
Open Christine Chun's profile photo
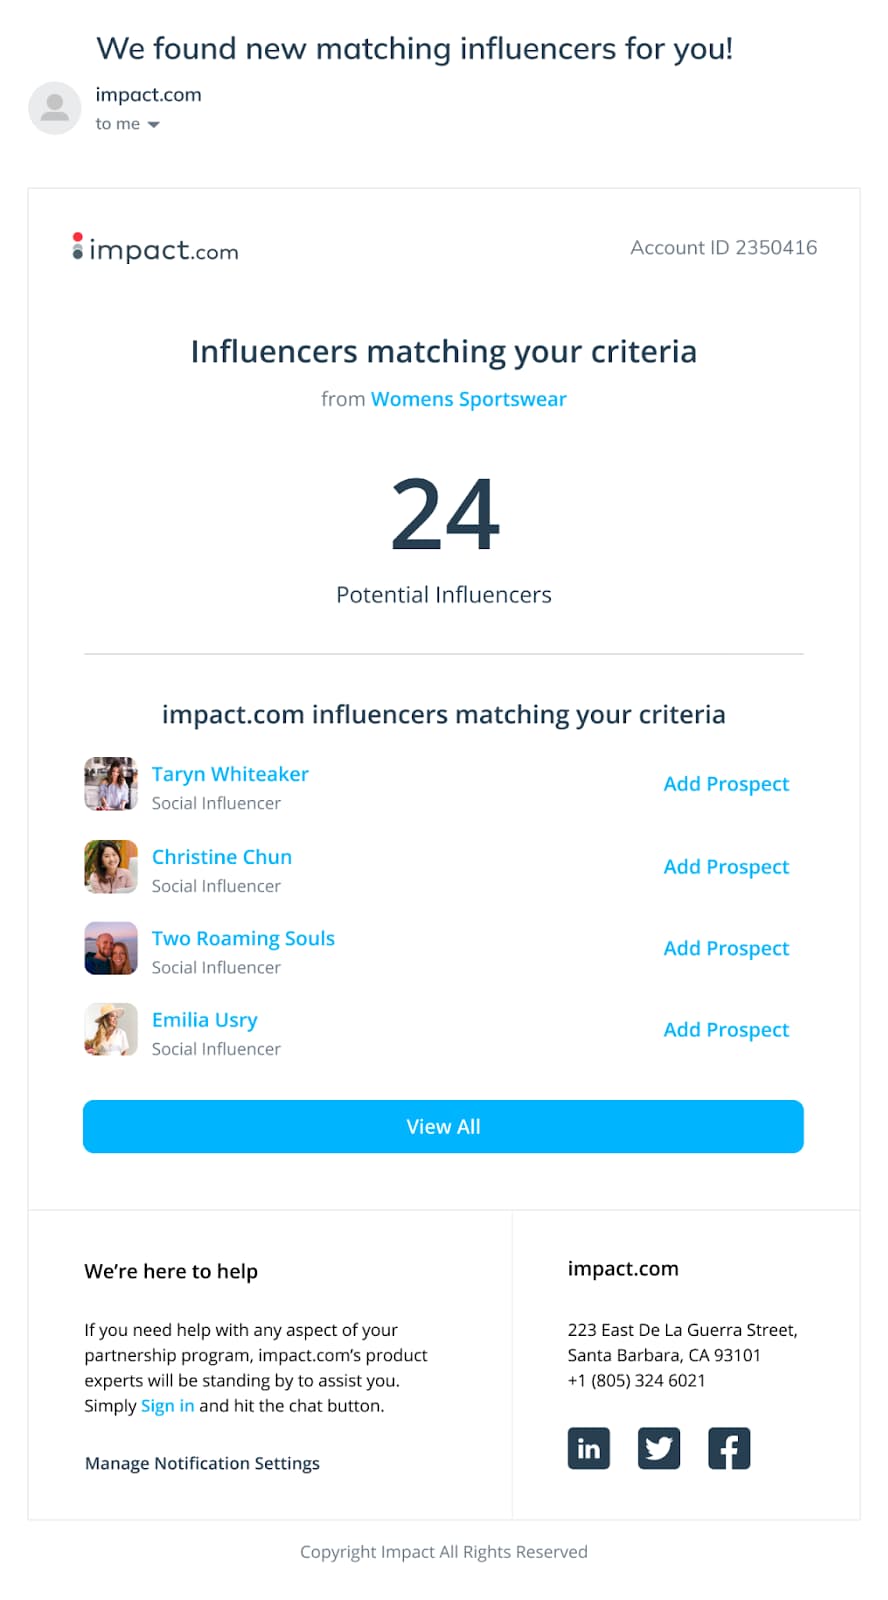(111, 866)
